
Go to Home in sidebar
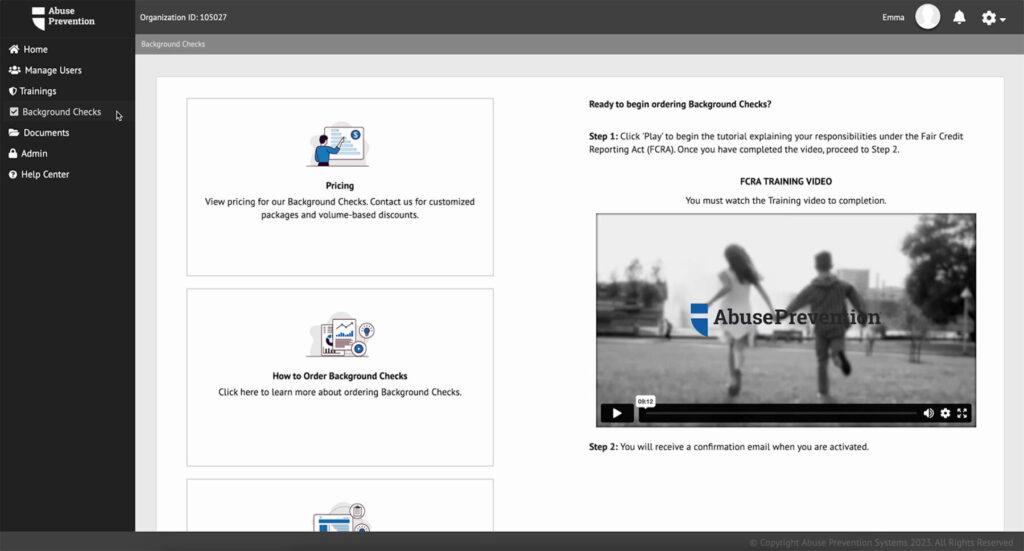coord(35,49)
